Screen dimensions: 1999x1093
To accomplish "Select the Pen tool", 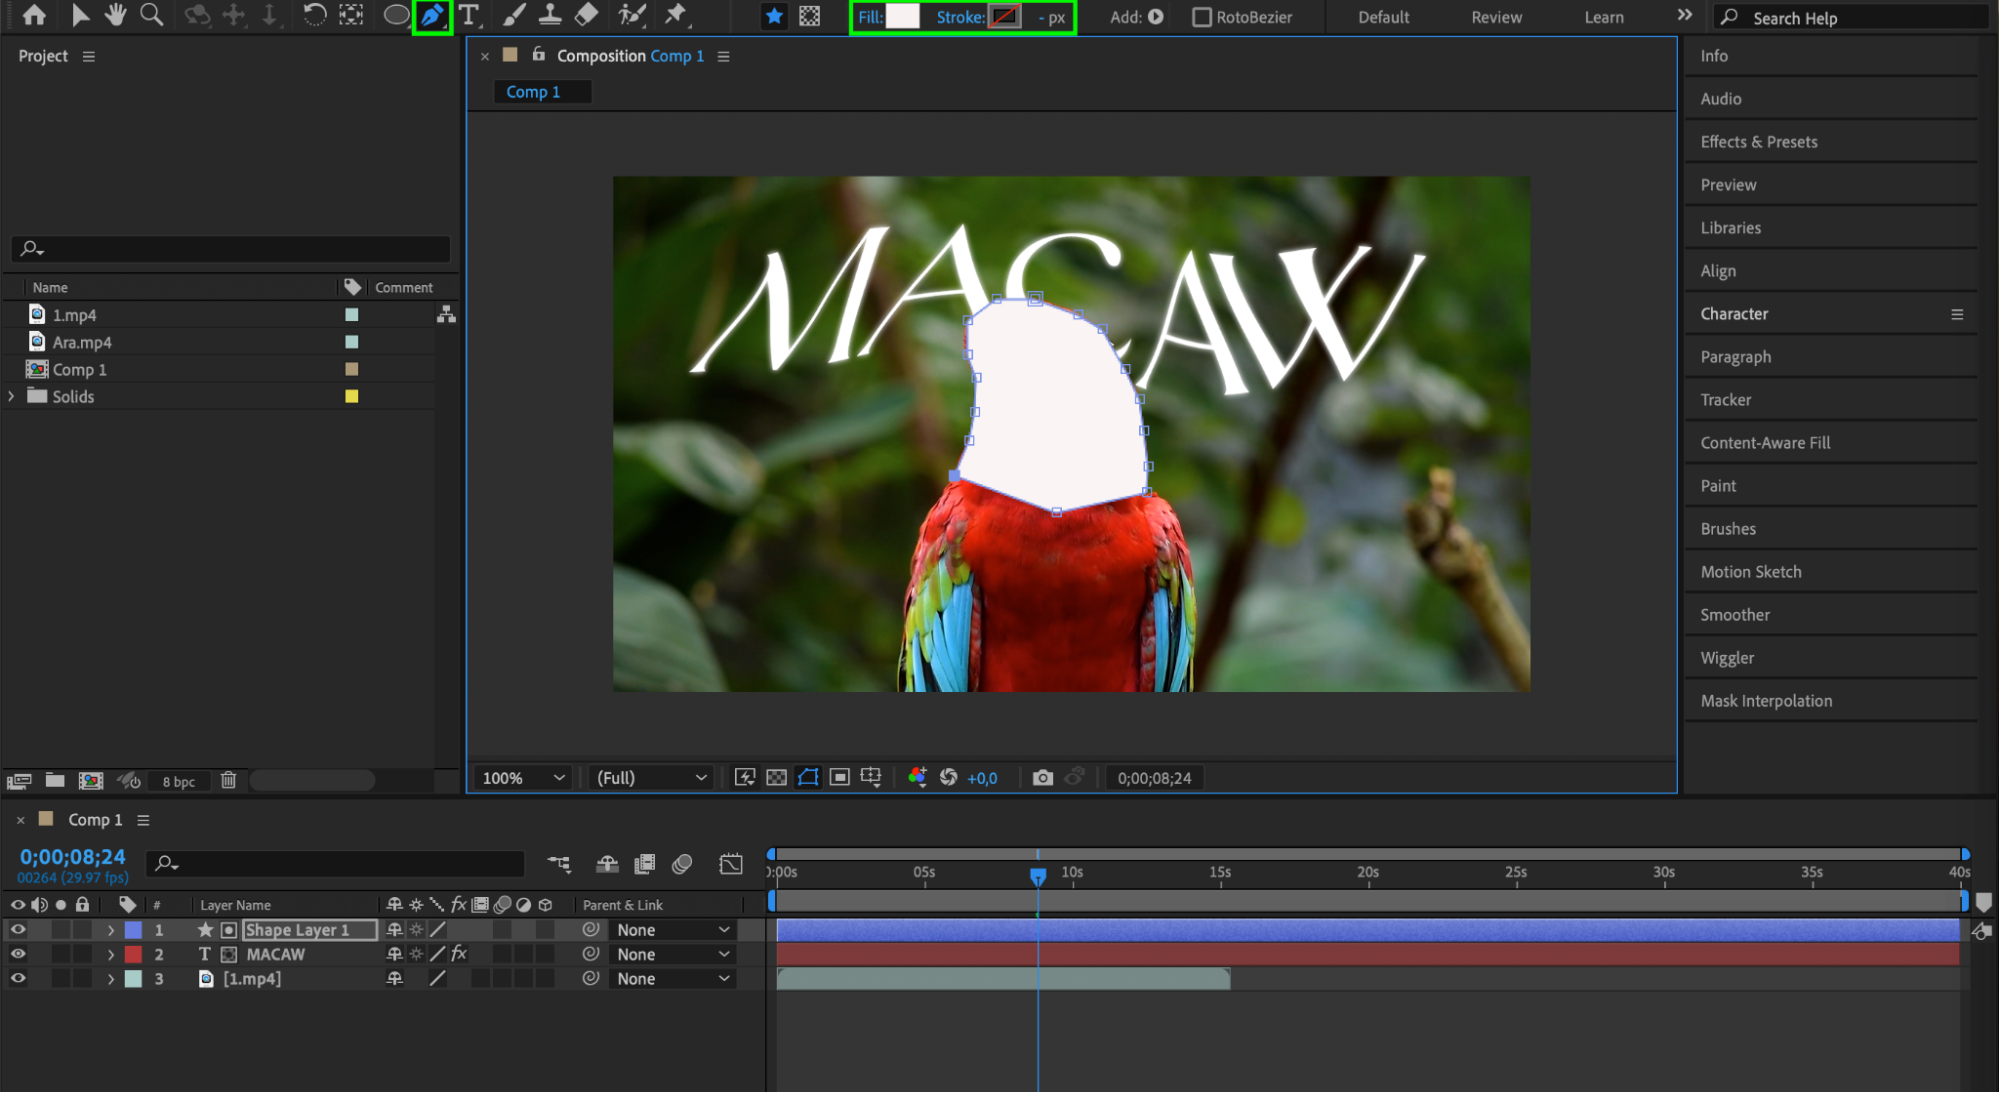I will [x=432, y=15].
